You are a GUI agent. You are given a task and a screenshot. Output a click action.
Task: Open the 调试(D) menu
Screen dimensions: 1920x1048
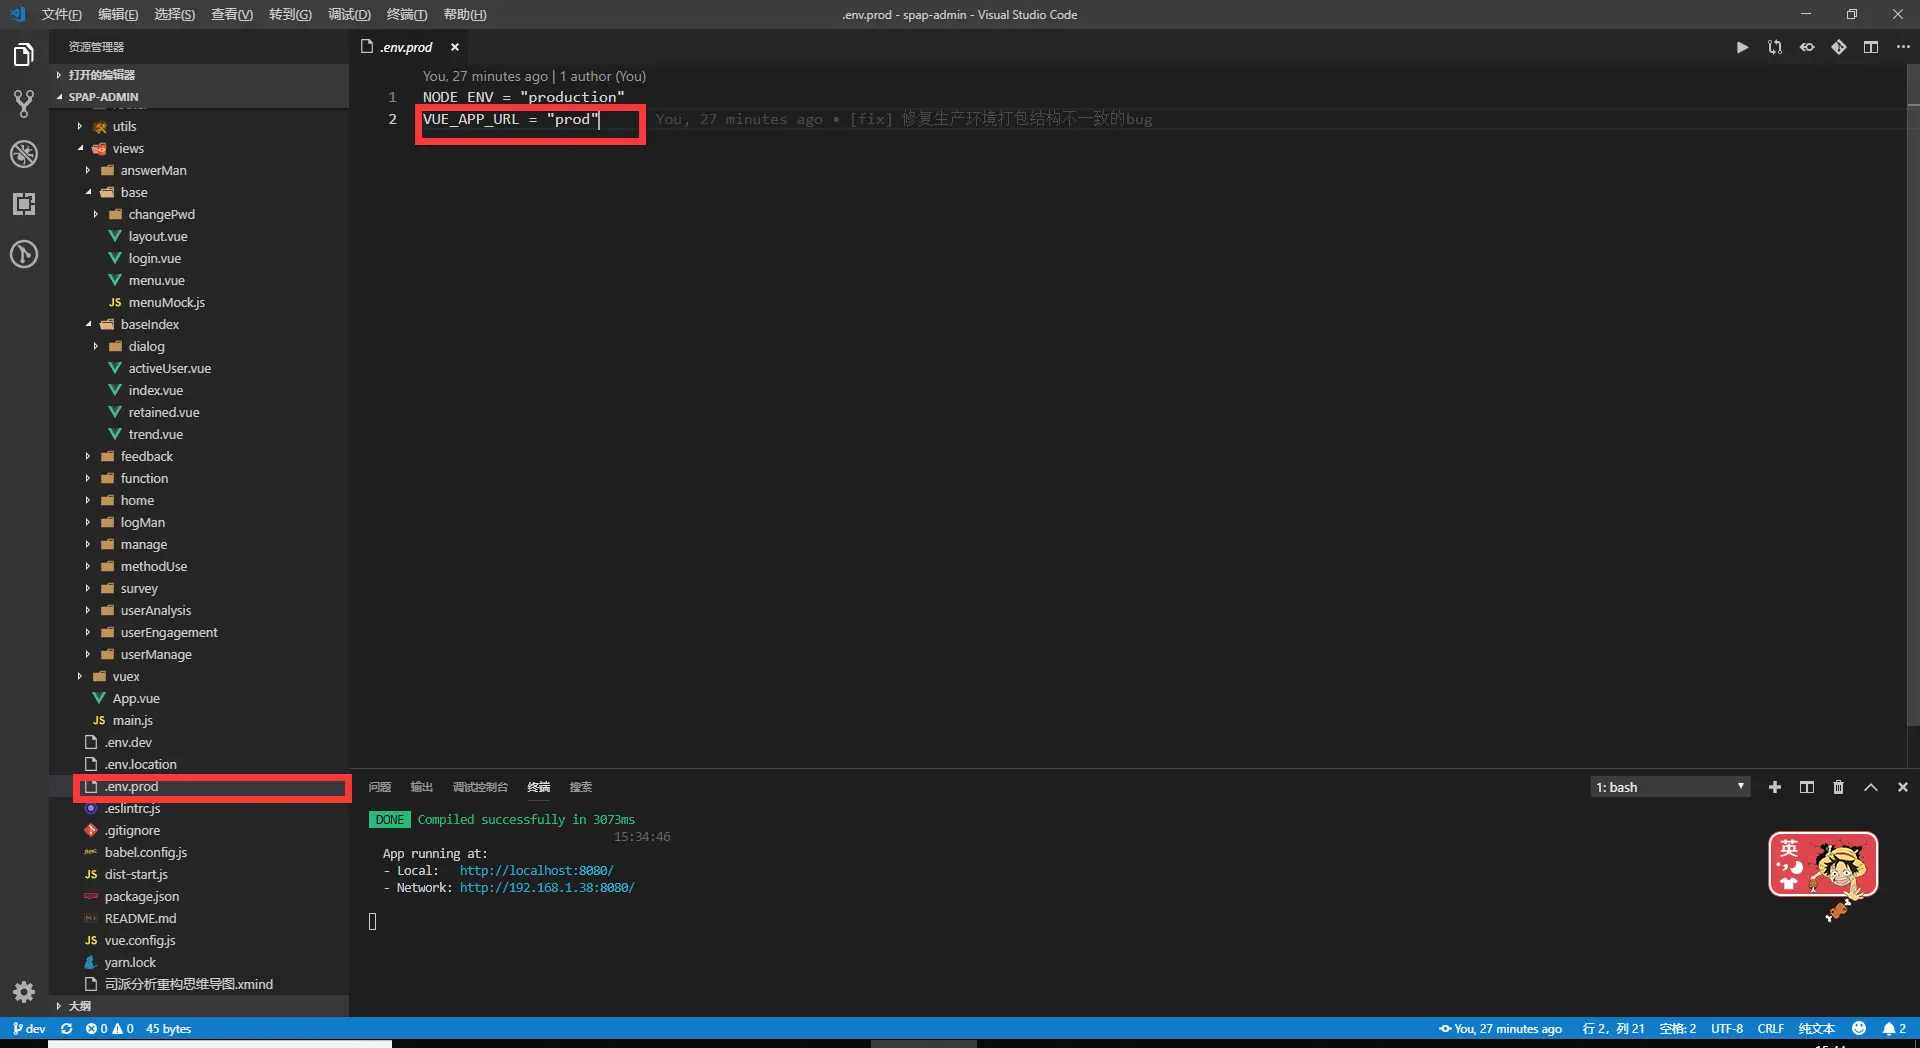click(x=349, y=14)
